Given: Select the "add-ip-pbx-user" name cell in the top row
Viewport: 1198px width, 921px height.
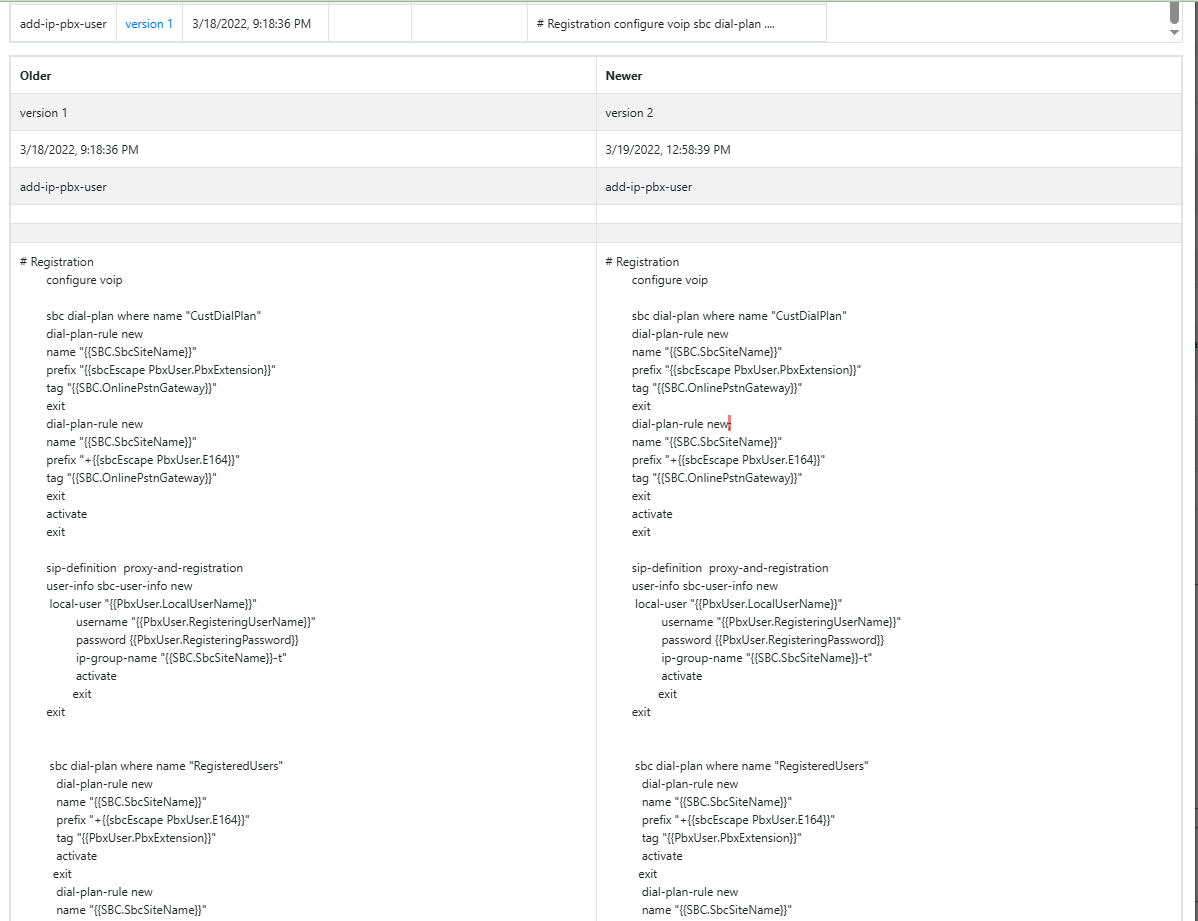Looking at the screenshot, I should tap(63, 24).
